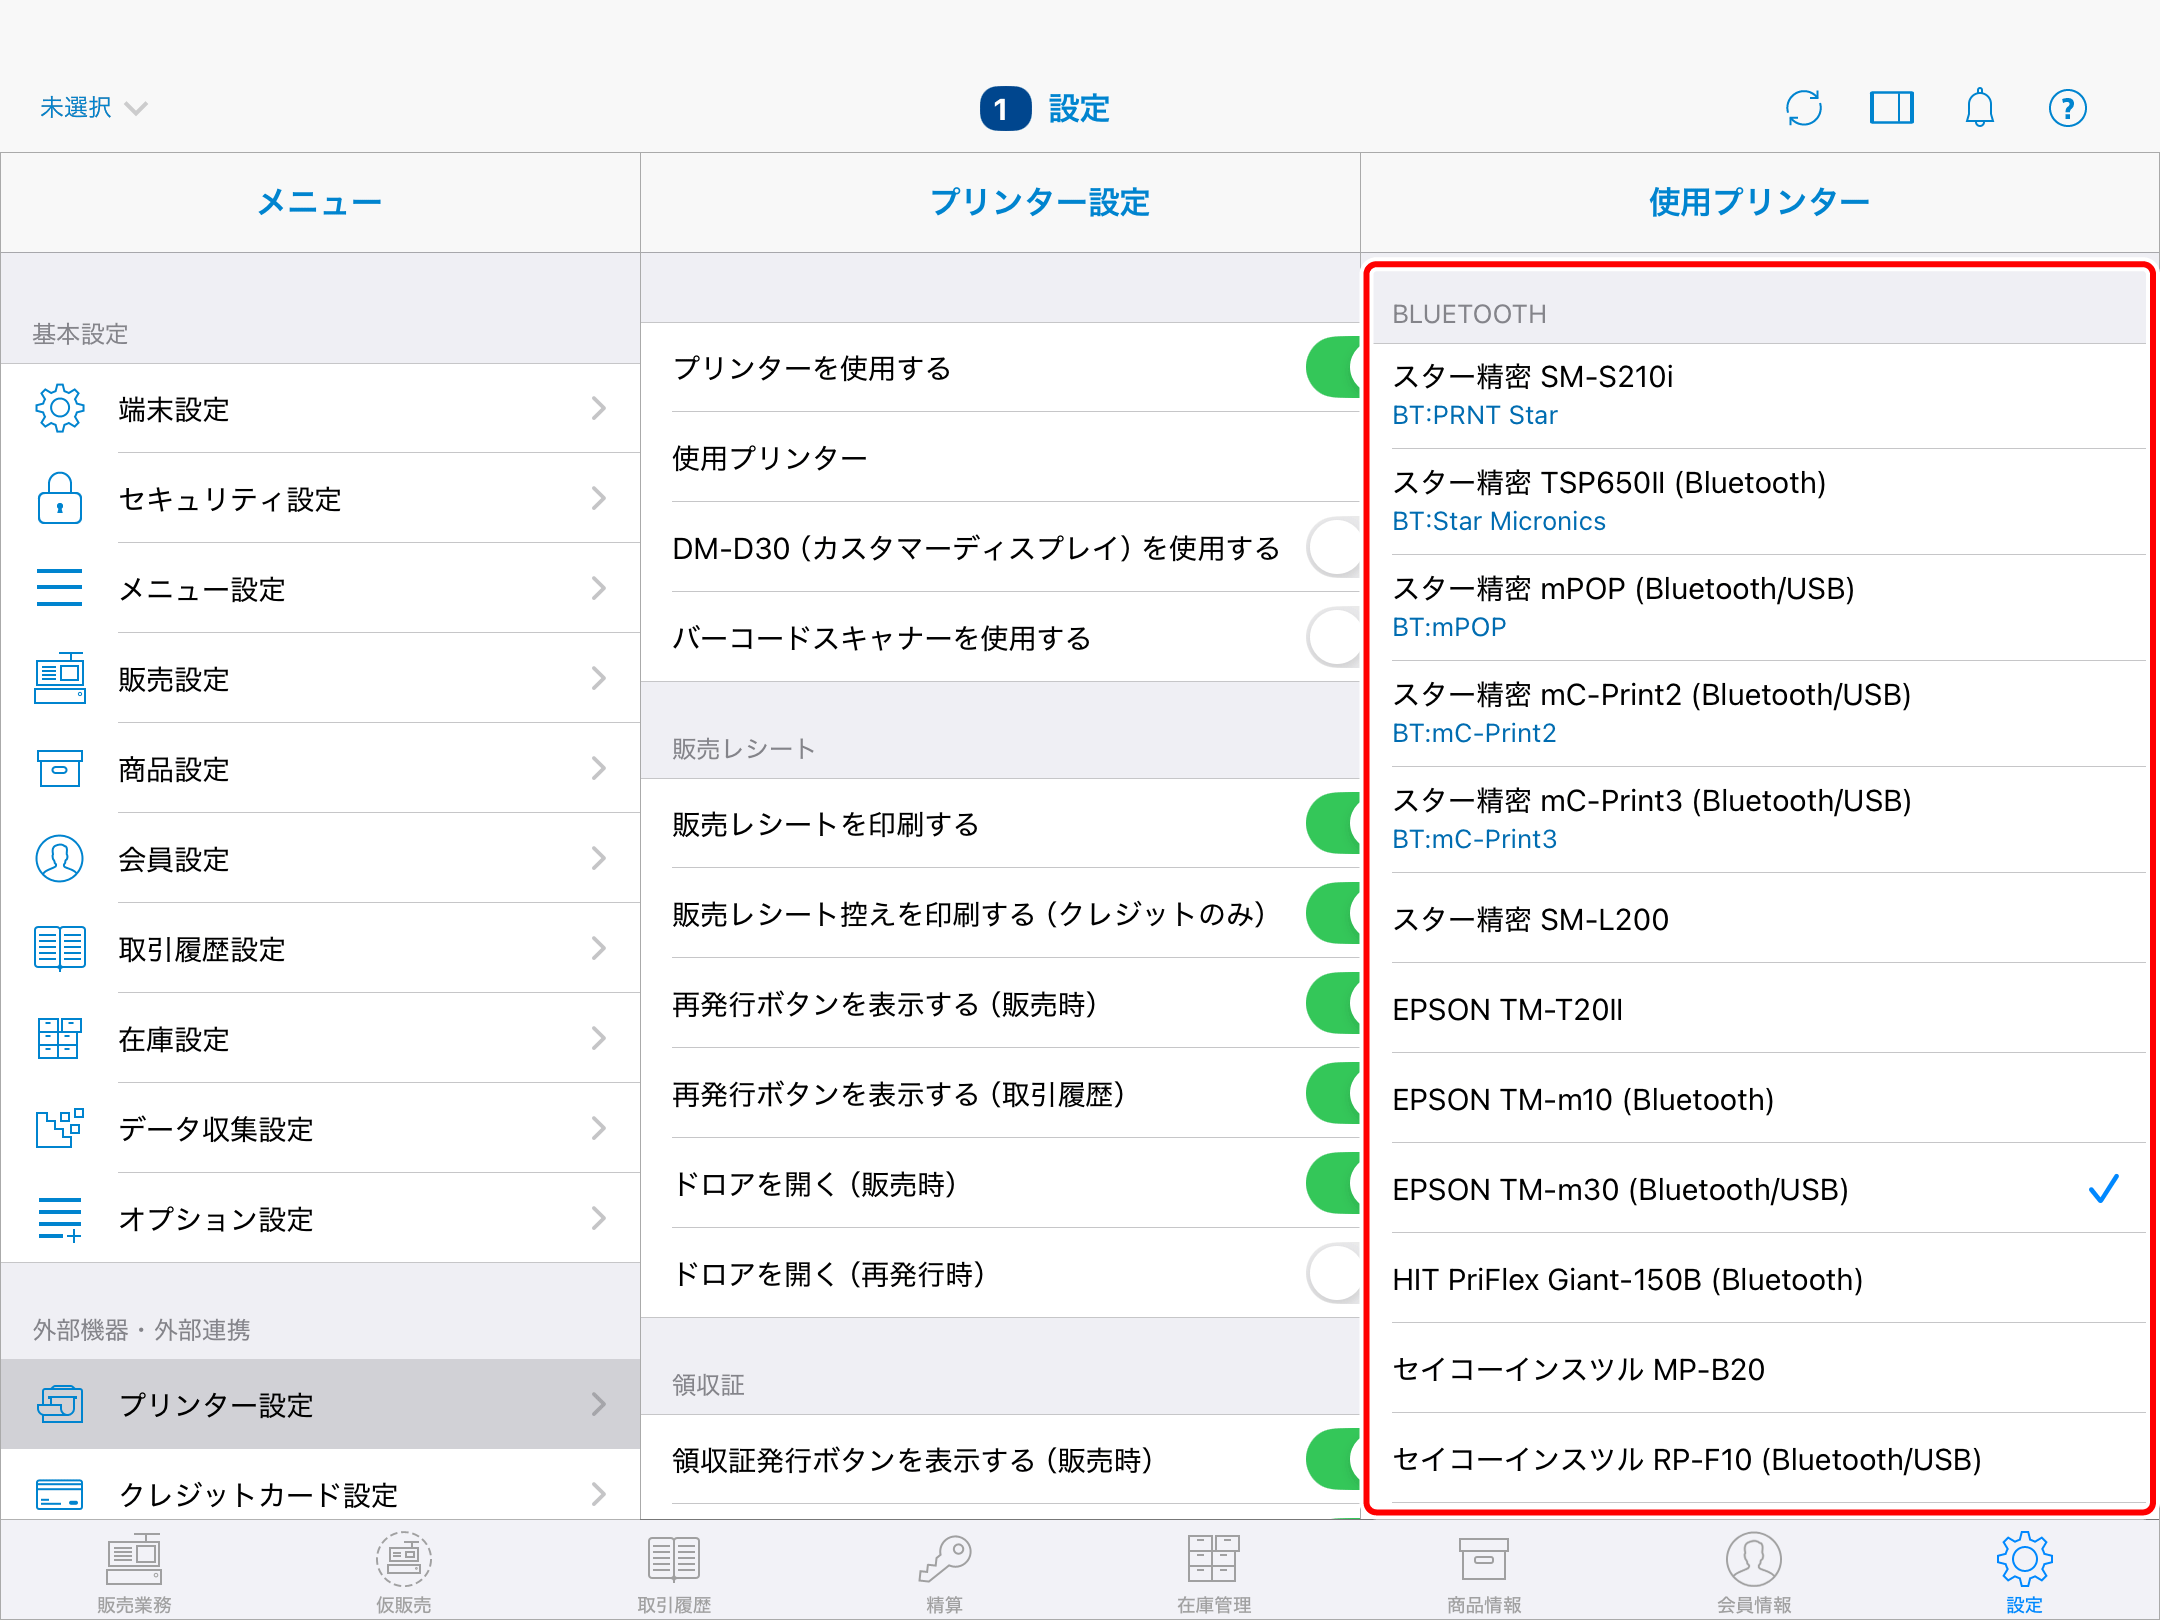
Task: Open 商品情報 box tab icon
Action: pos(1484,1559)
